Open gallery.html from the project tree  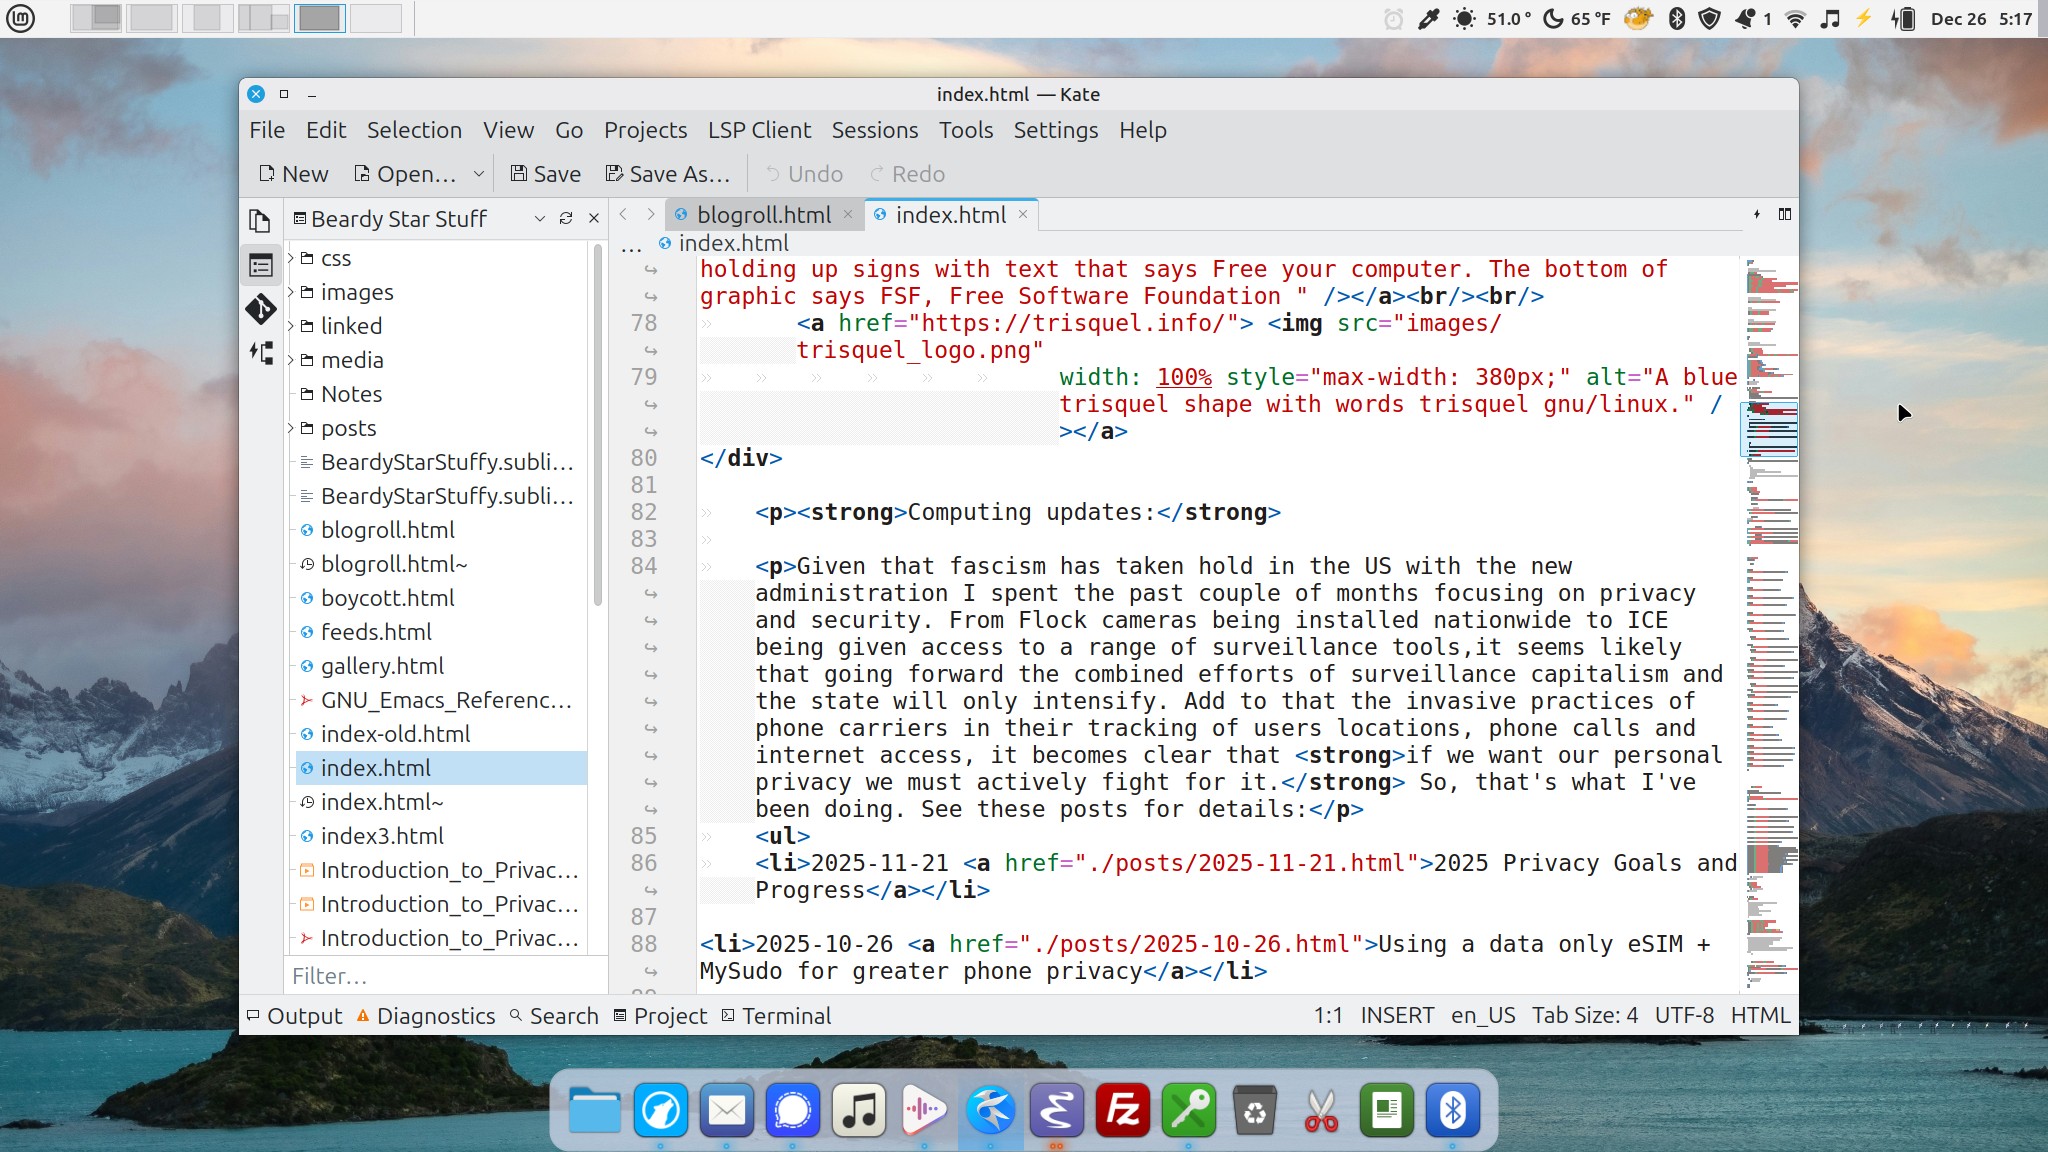point(382,666)
